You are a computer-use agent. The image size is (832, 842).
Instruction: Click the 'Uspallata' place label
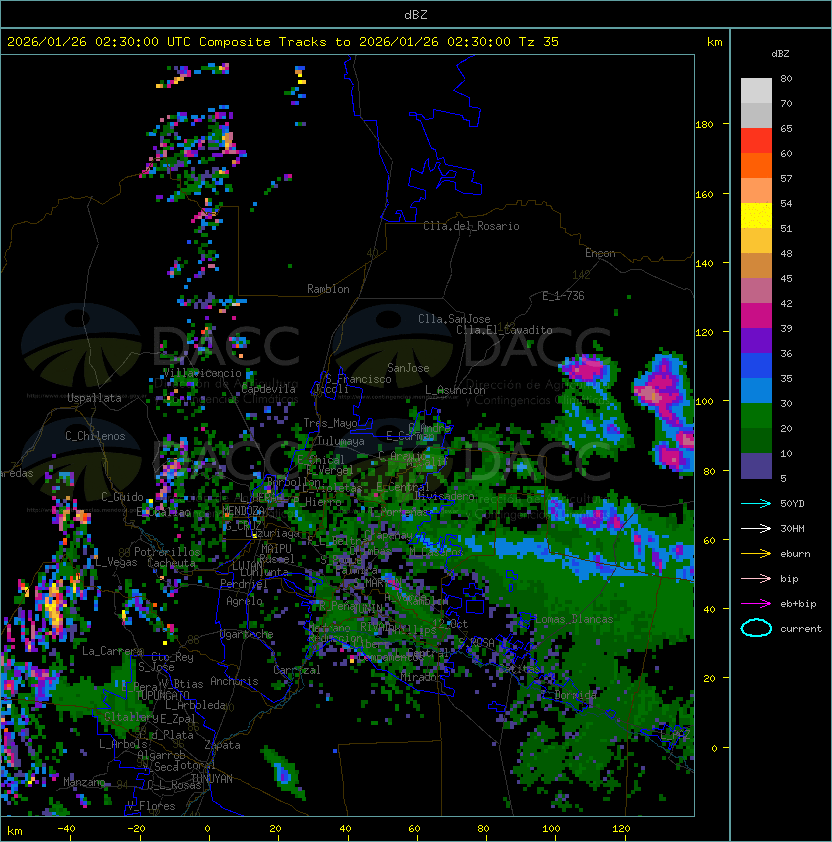click(94, 398)
